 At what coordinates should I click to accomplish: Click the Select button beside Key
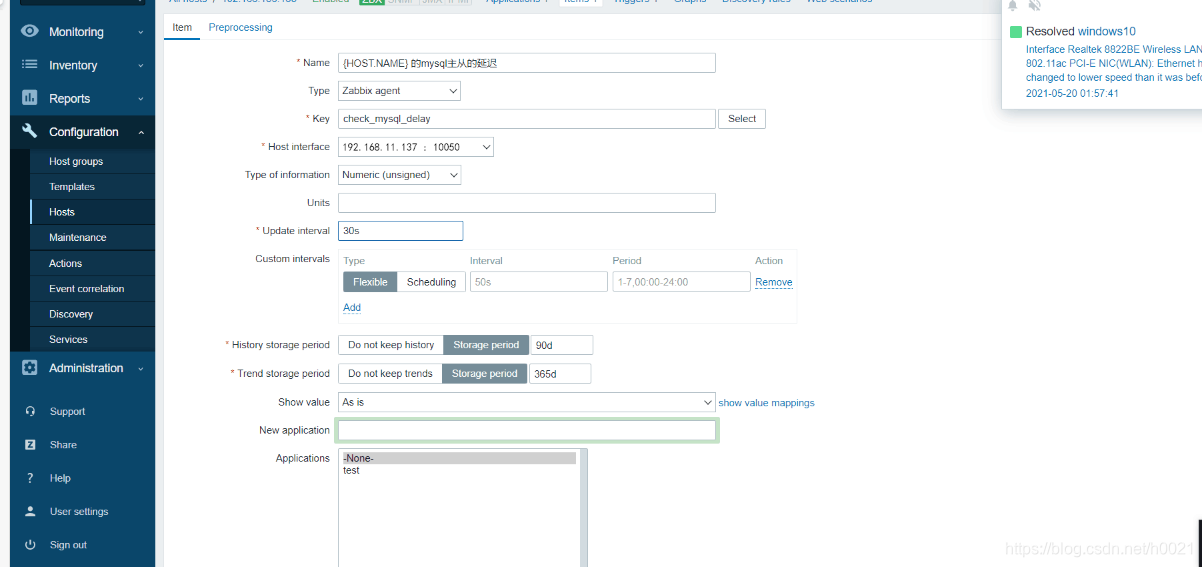click(742, 119)
